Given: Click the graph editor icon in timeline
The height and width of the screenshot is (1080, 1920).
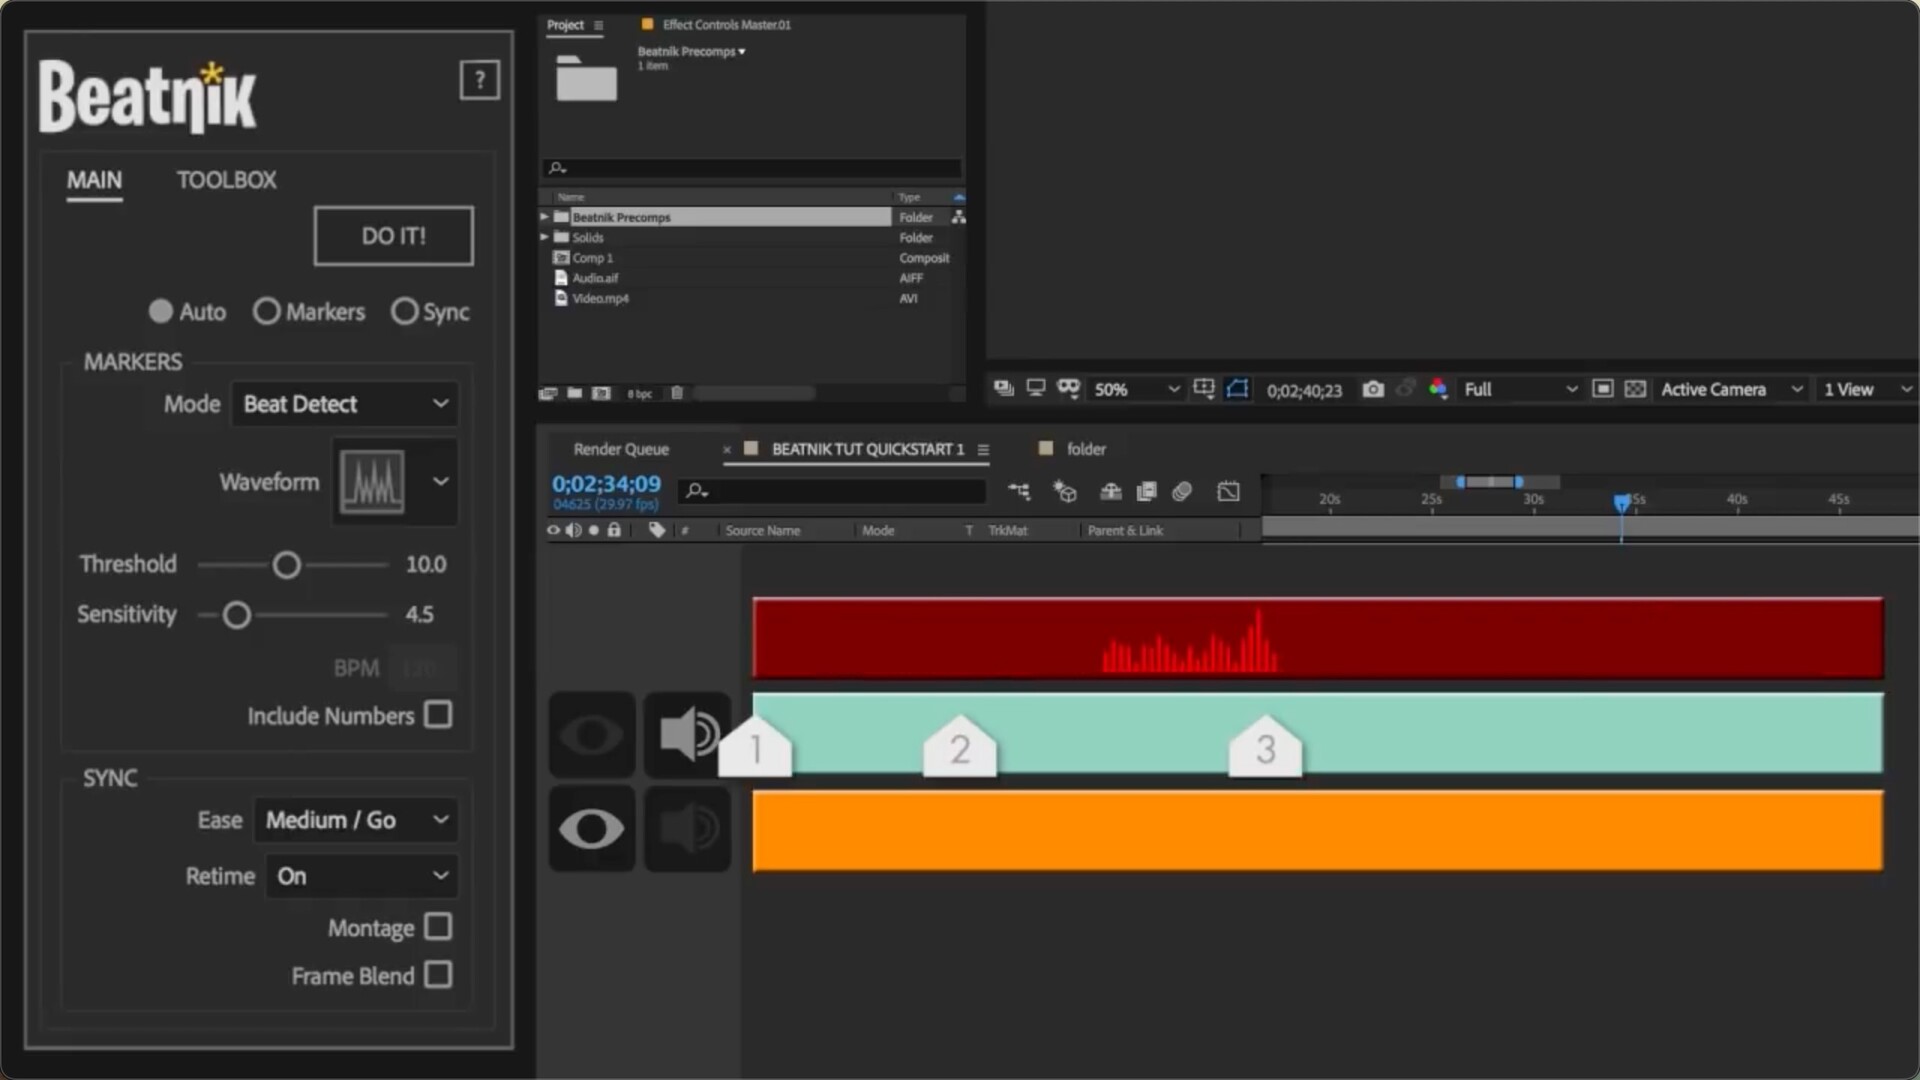Looking at the screenshot, I should coord(1228,491).
